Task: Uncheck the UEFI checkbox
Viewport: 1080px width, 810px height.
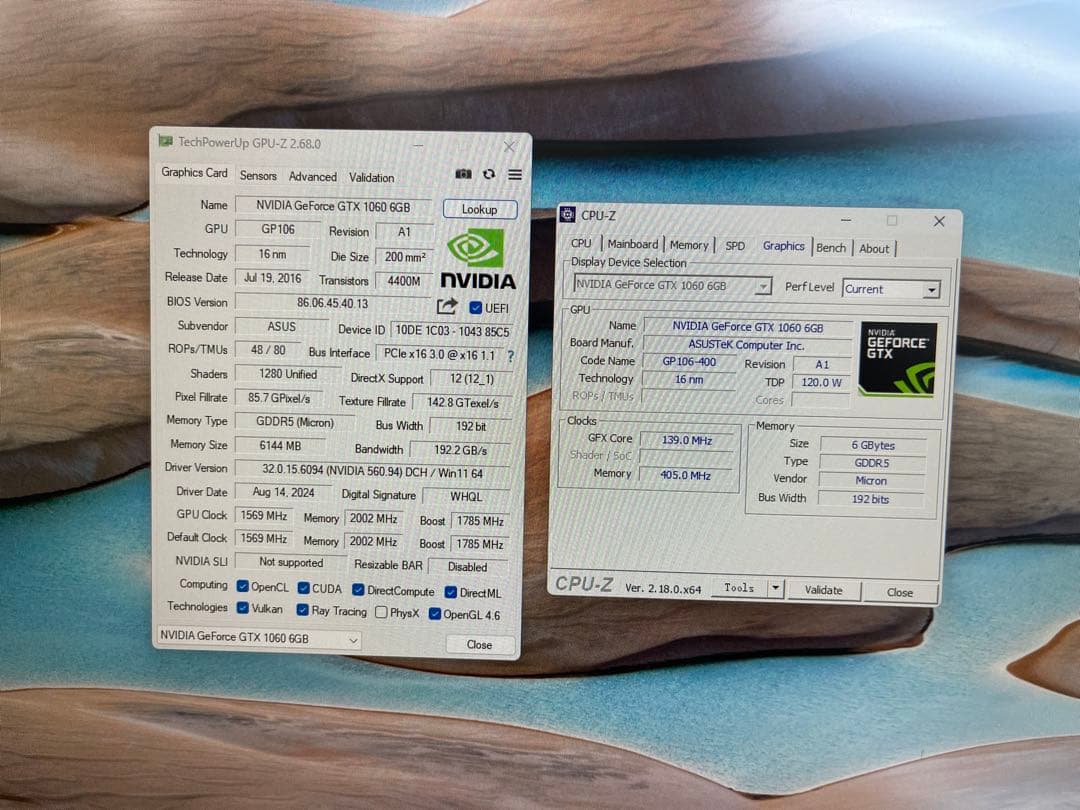Action: click(x=475, y=307)
